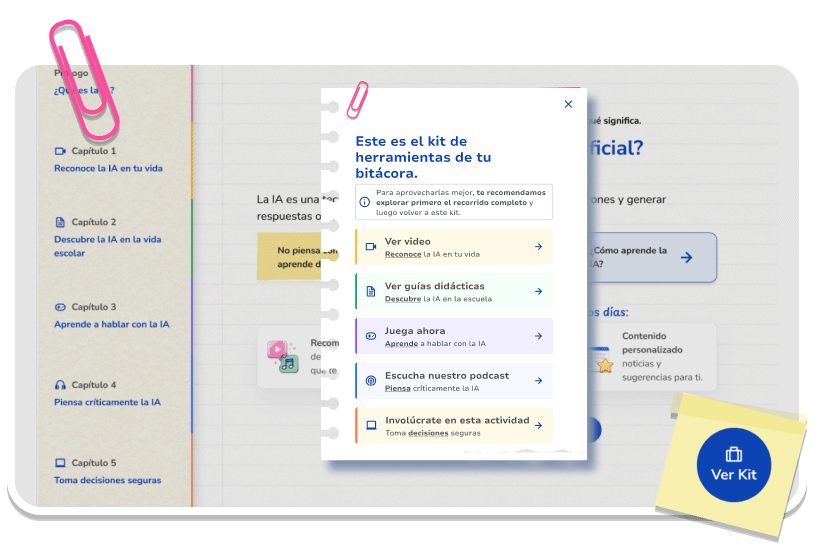This screenshot has height=546, width=814.
Task: Open Aprende a hablar con la IA chapter
Action: tap(112, 324)
